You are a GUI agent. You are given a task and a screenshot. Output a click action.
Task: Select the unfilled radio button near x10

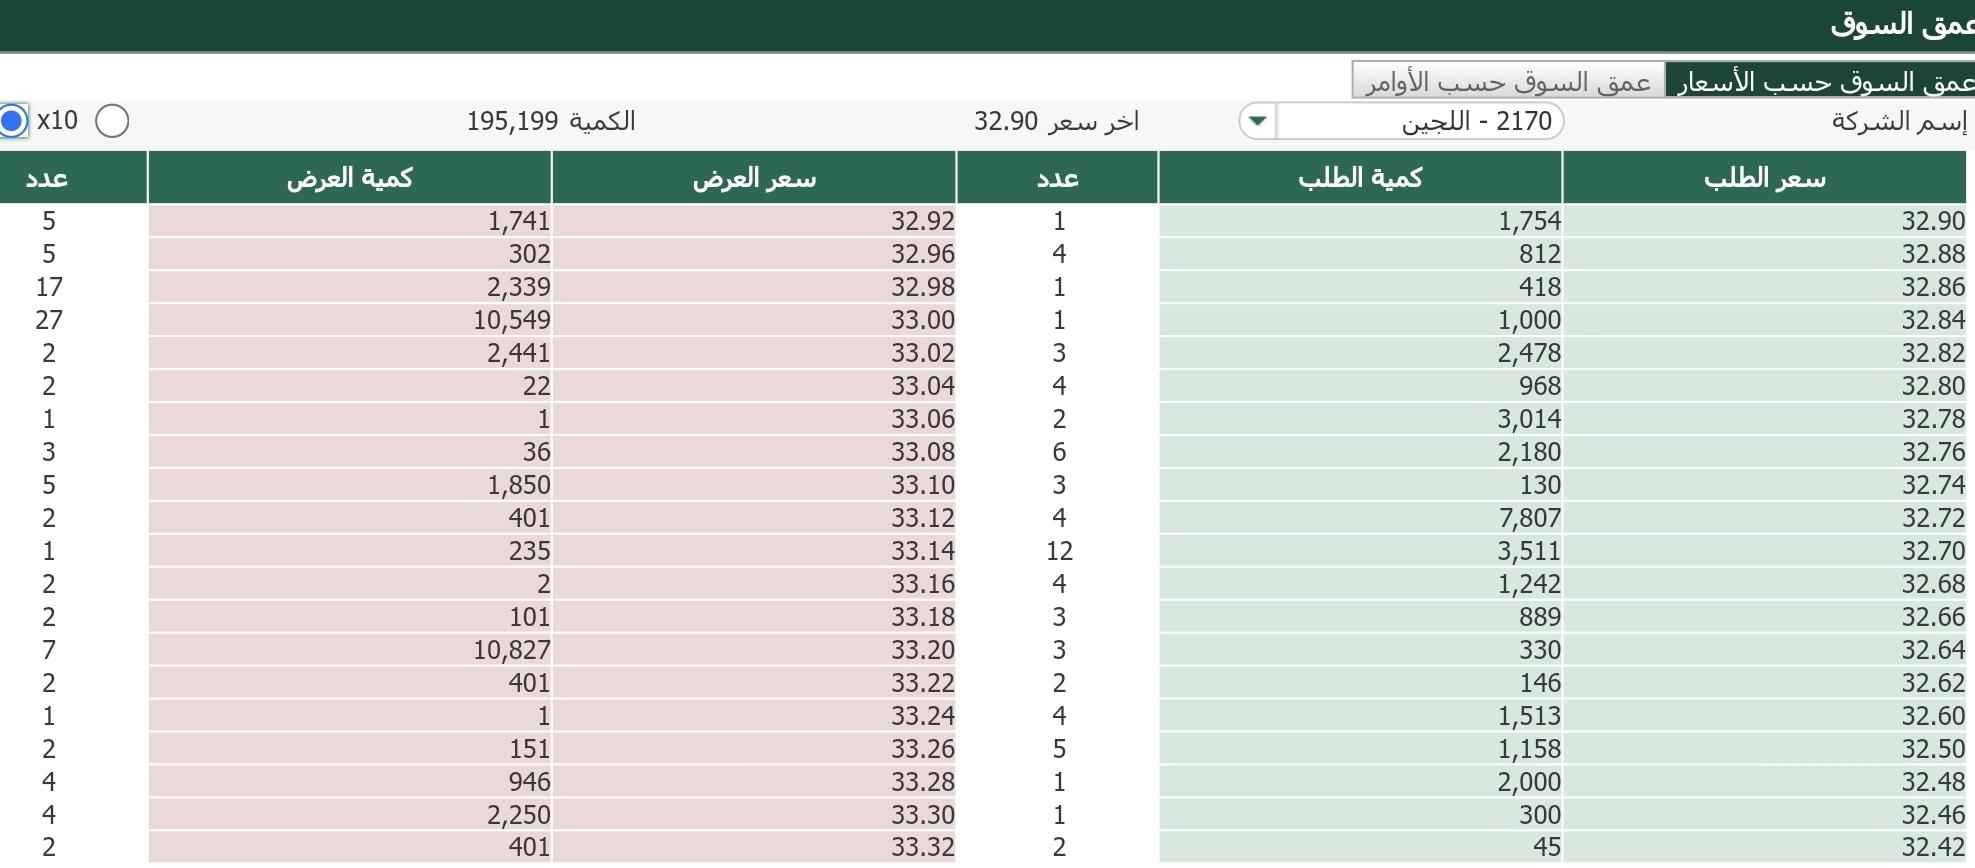pos(112,121)
